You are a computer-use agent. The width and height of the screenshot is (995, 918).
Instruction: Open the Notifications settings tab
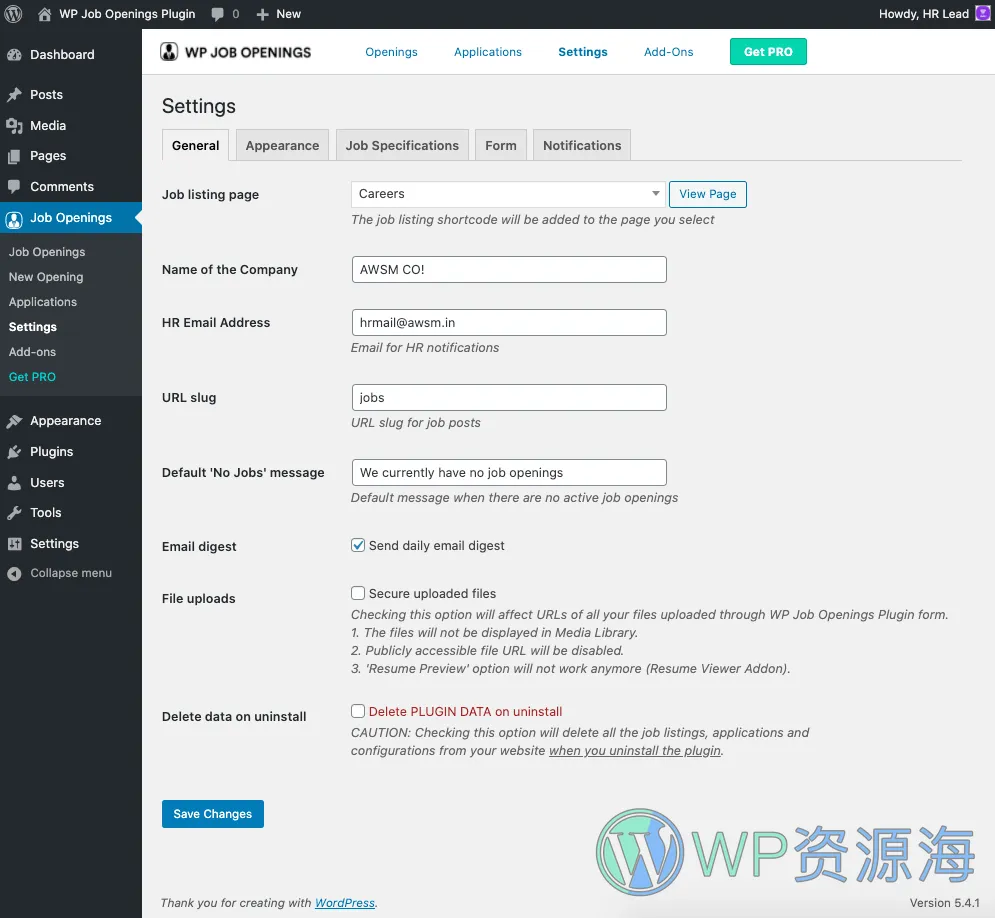[582, 145]
